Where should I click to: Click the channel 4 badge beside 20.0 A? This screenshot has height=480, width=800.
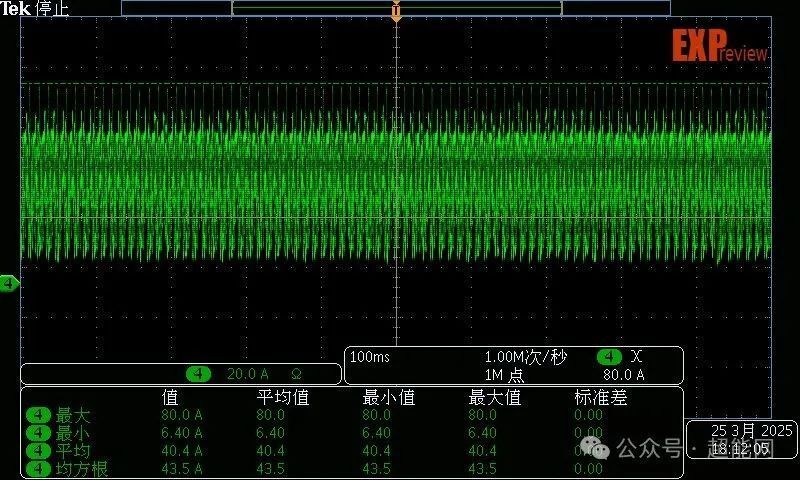(200, 374)
